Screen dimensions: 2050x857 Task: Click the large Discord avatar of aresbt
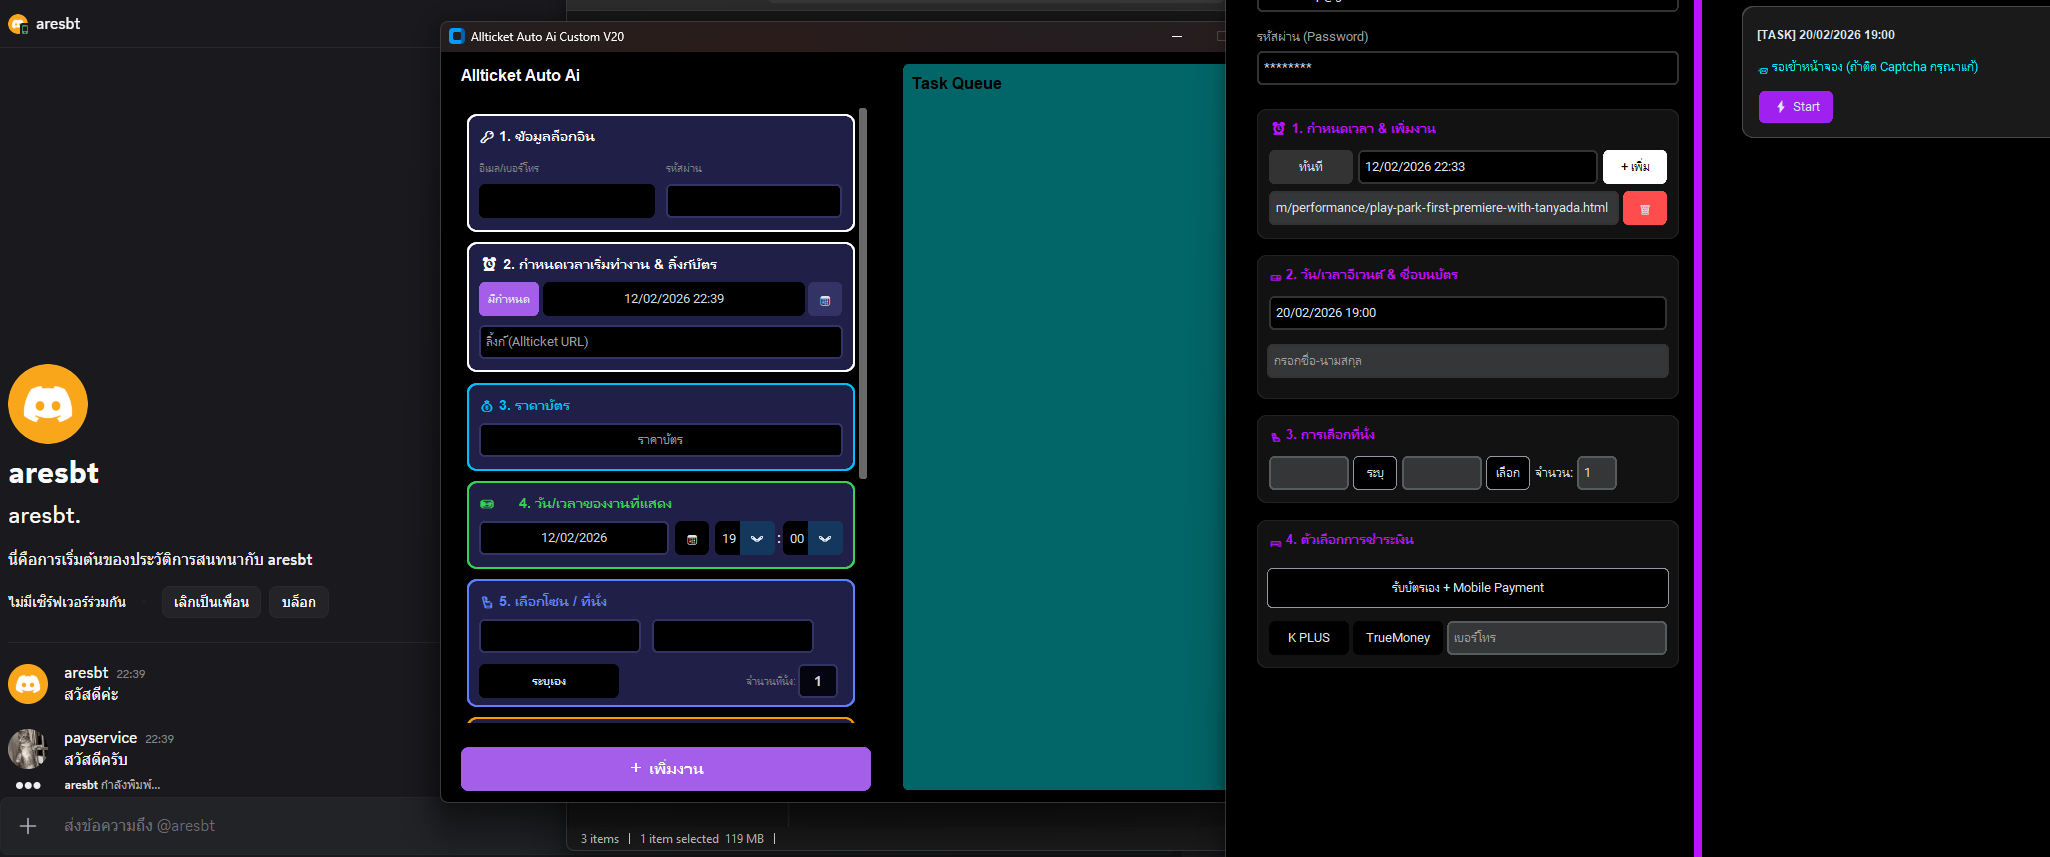pyautogui.click(x=48, y=404)
